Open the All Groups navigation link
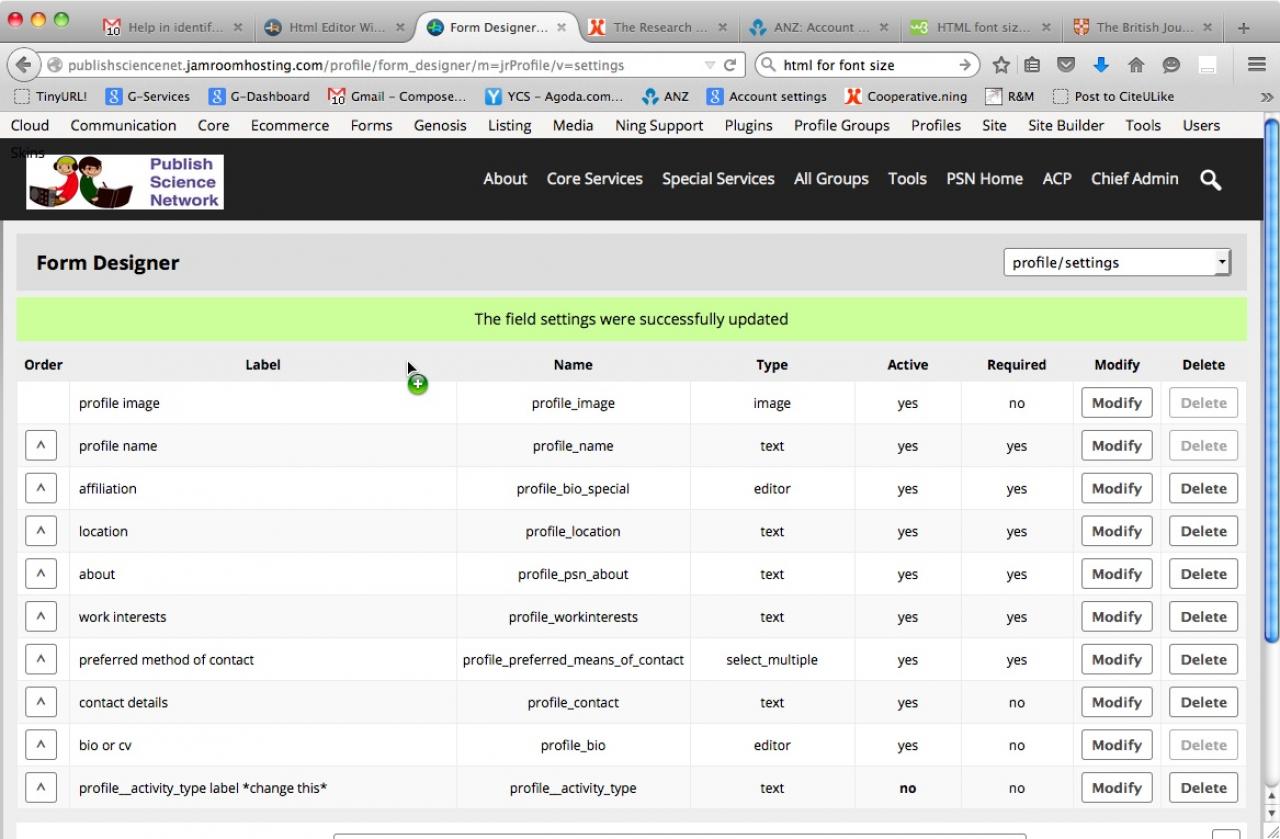1280x839 pixels. point(831,179)
